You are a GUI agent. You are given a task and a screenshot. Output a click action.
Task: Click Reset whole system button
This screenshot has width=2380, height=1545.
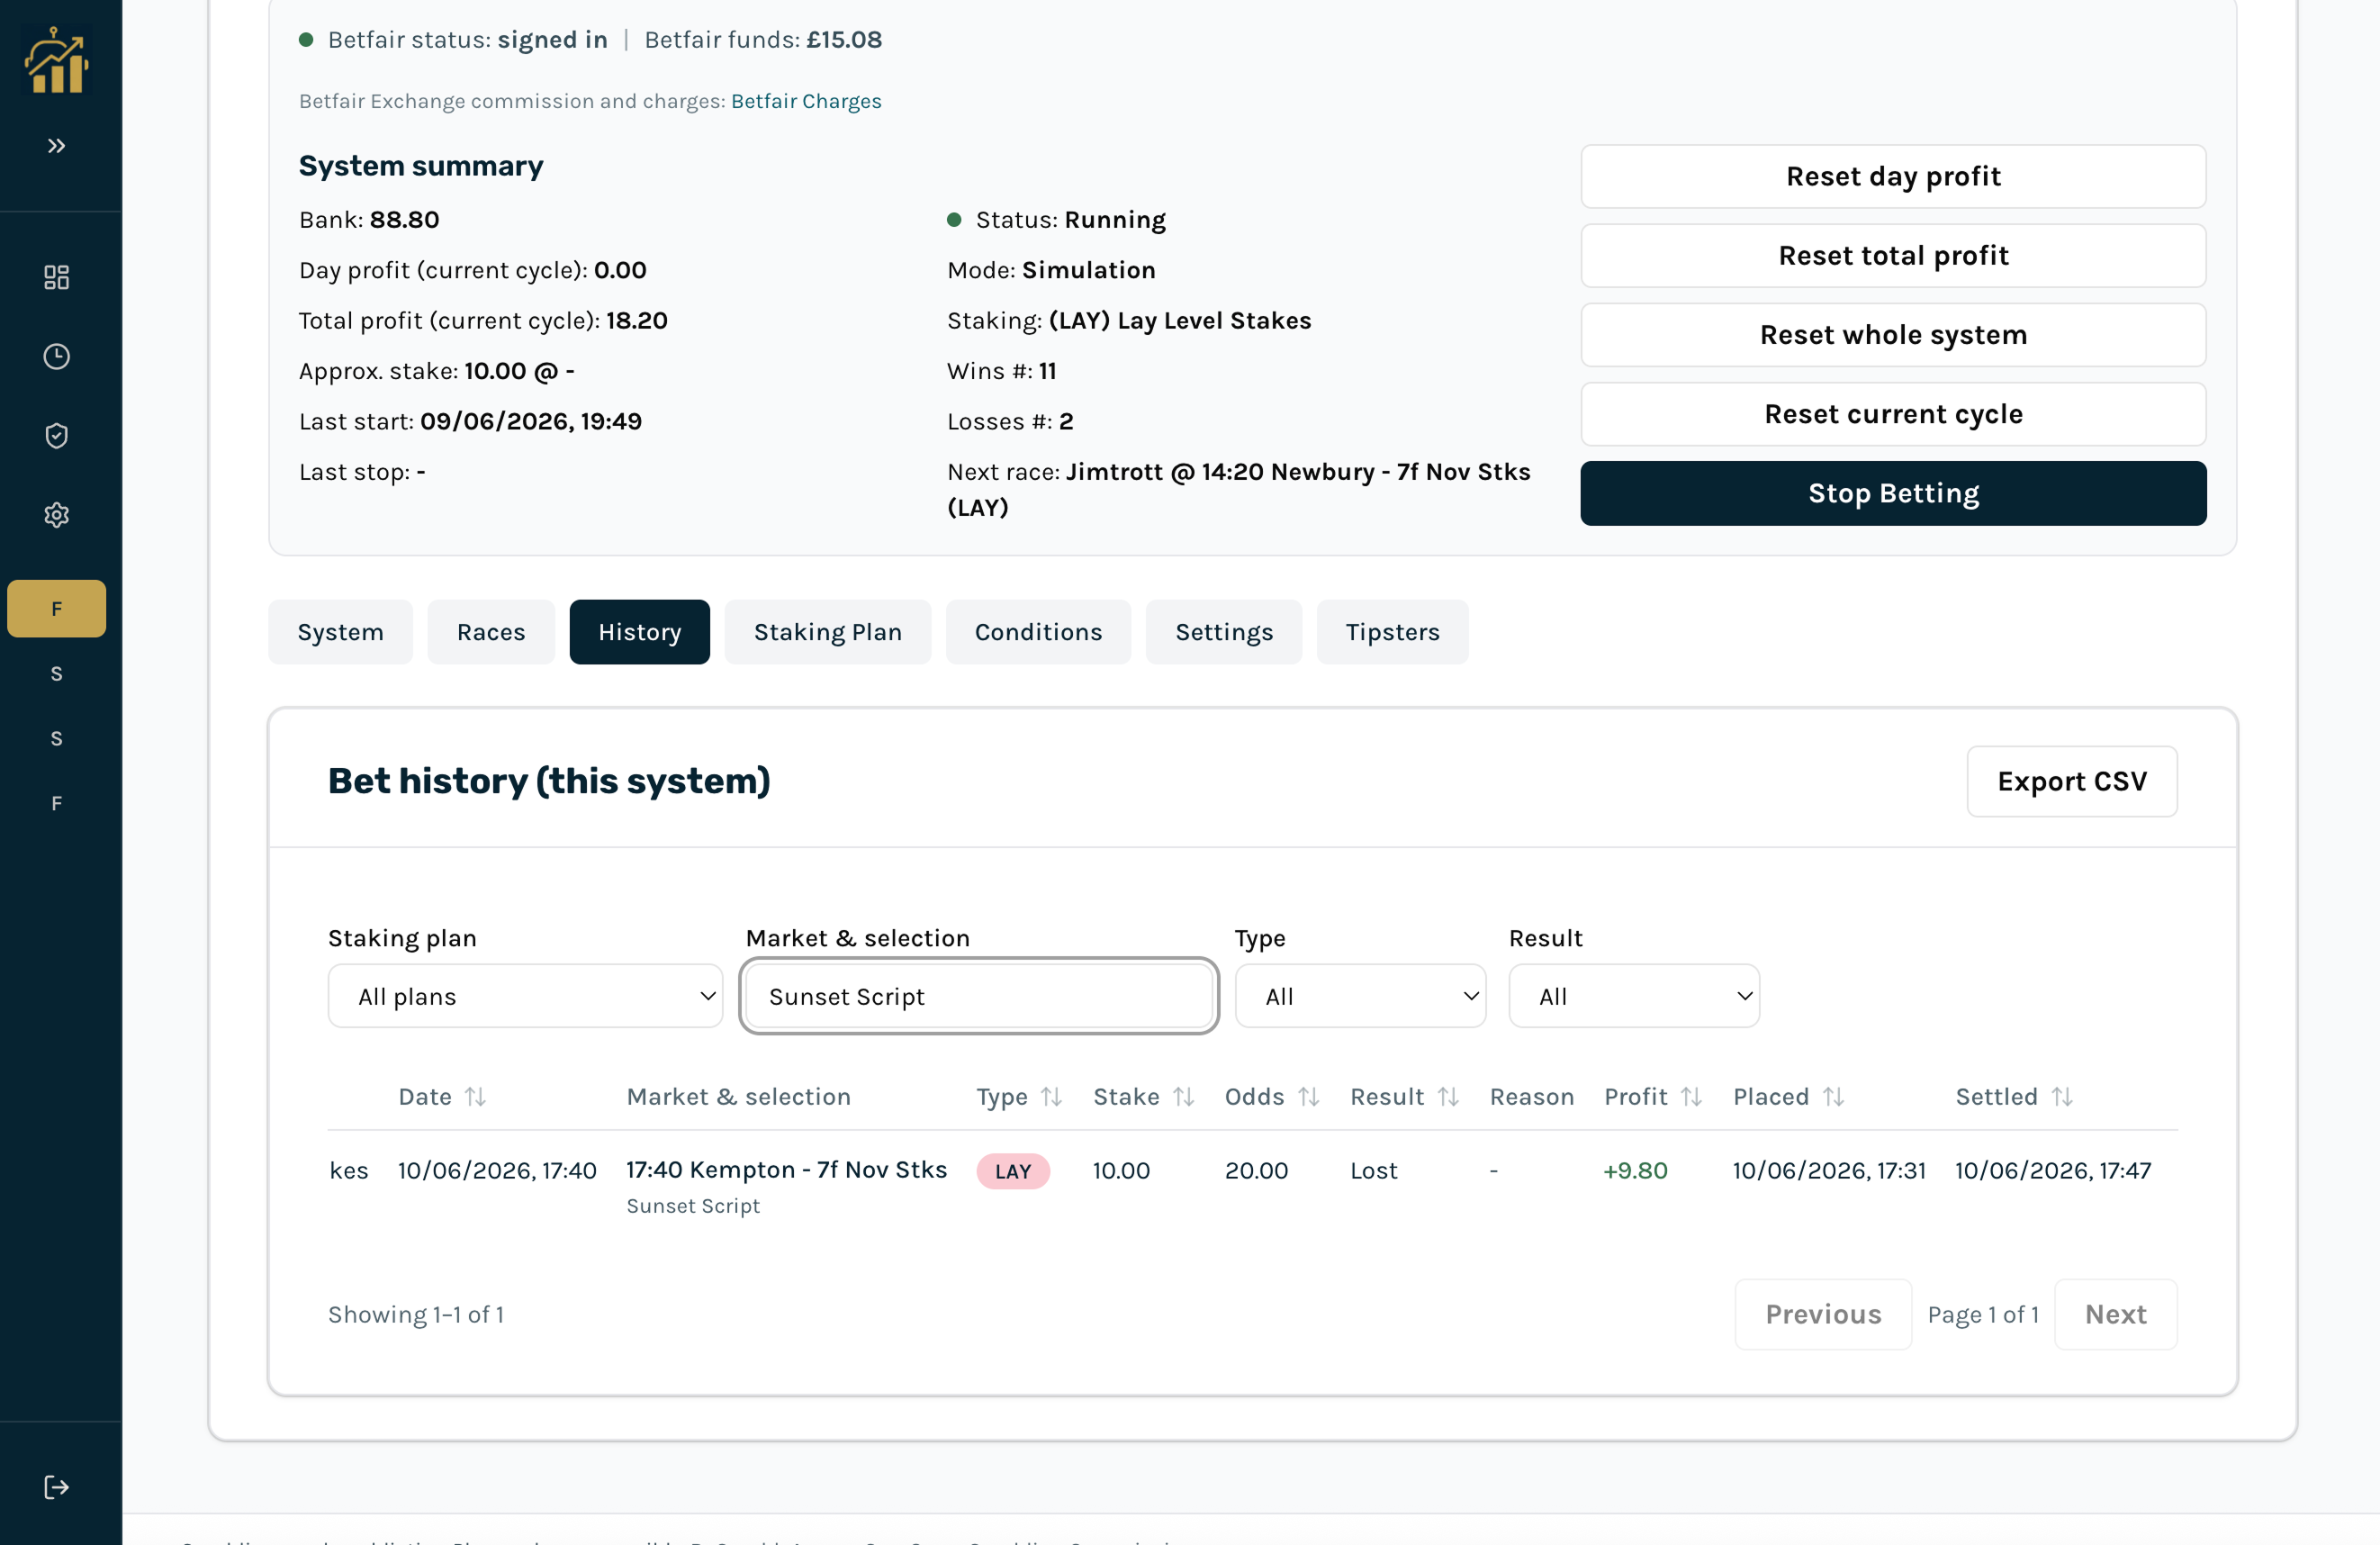[x=1893, y=335]
